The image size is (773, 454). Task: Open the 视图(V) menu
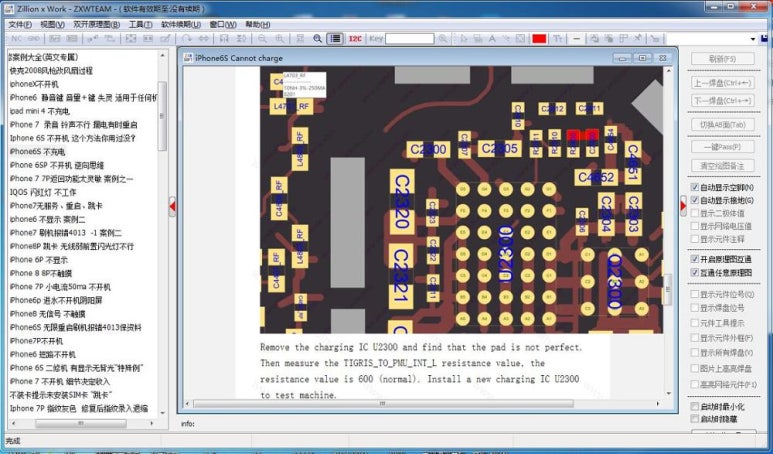click(x=52, y=24)
